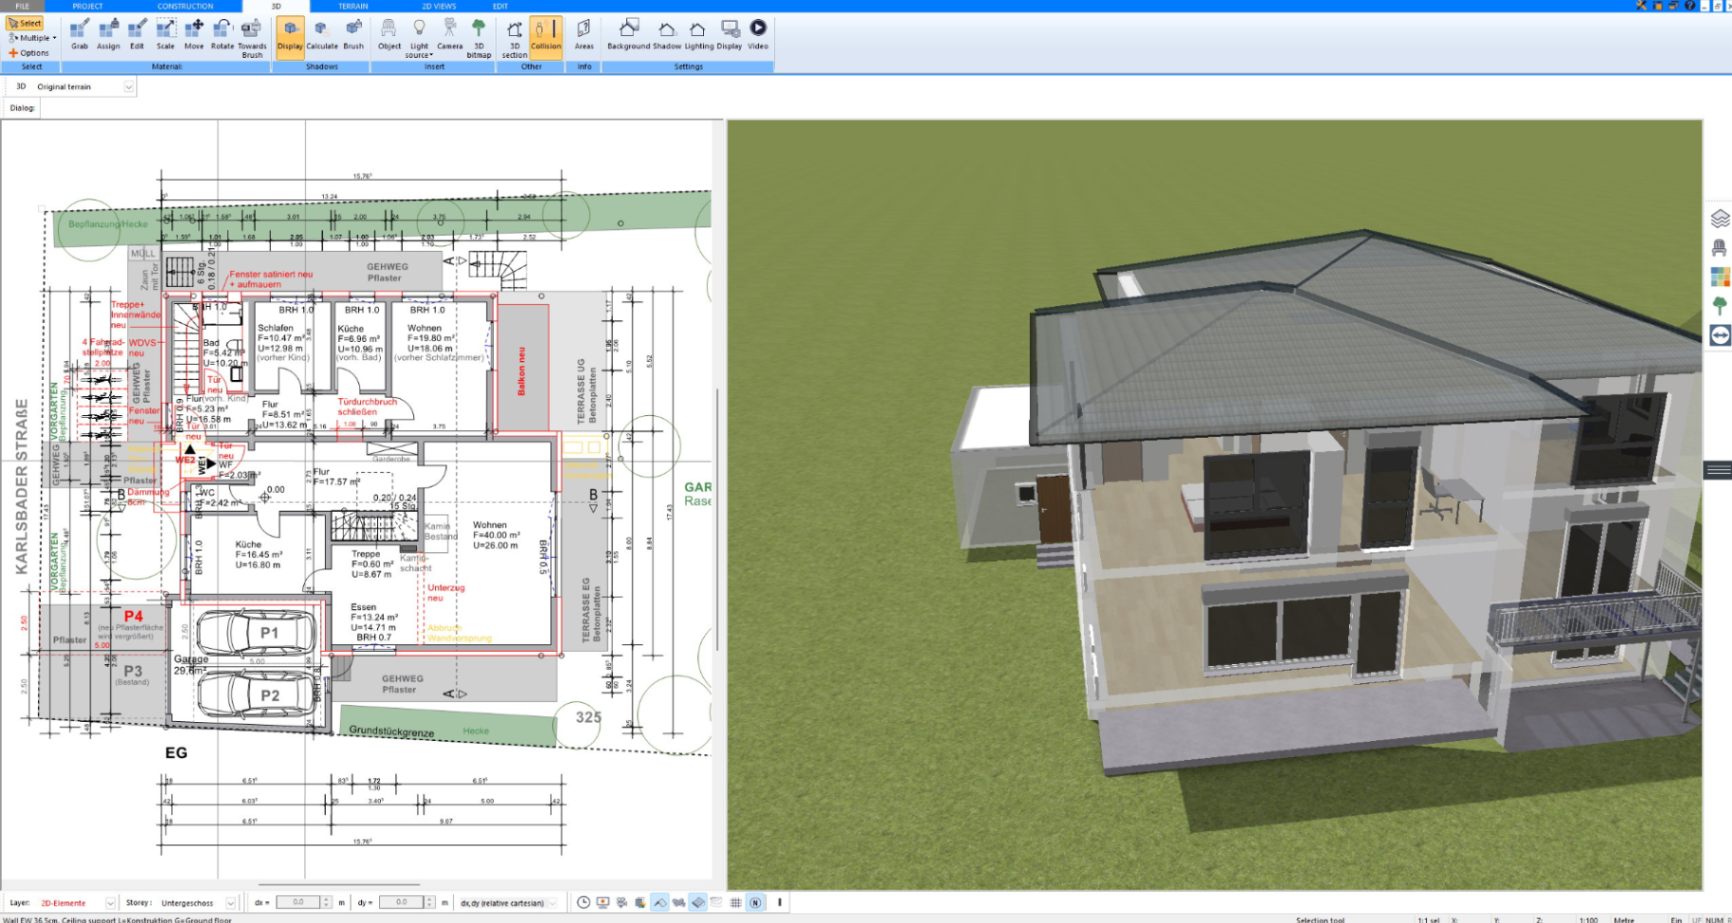The height and width of the screenshot is (923, 1732).
Task: Click the Assign material tool
Action: pos(108,35)
